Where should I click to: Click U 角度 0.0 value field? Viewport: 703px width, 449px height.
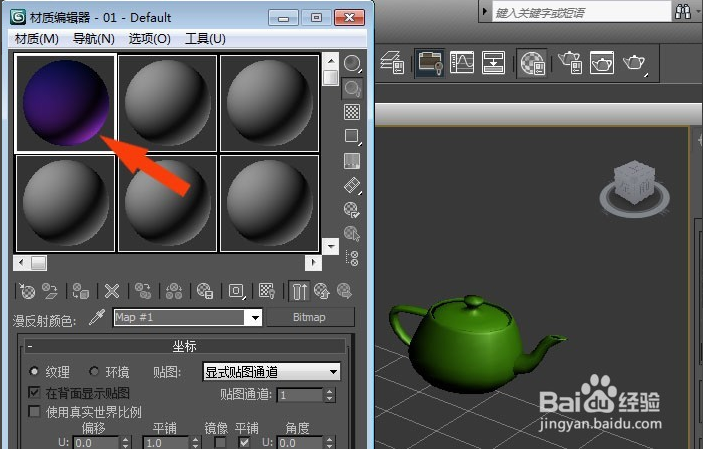coord(299,443)
